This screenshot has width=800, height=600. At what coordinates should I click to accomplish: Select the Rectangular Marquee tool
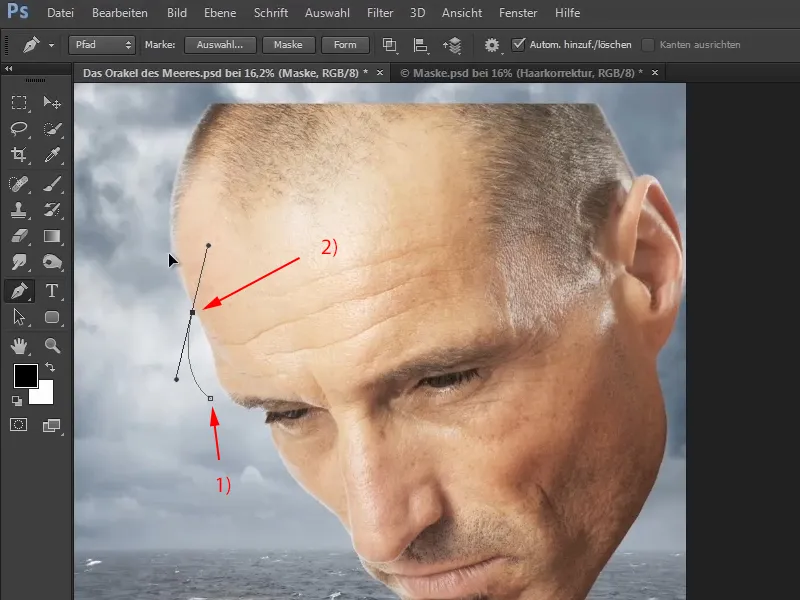pos(19,103)
